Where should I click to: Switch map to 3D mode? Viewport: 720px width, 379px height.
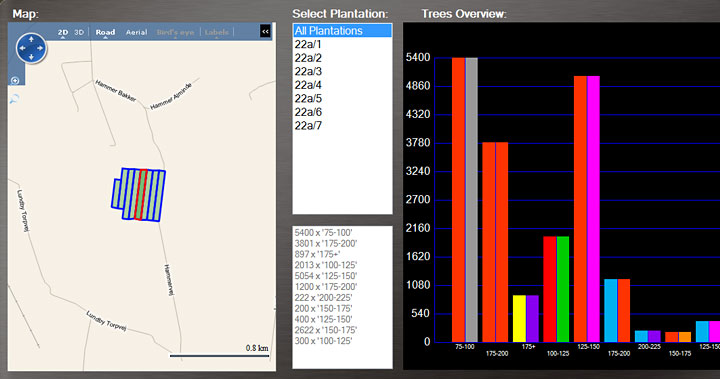[x=79, y=32]
